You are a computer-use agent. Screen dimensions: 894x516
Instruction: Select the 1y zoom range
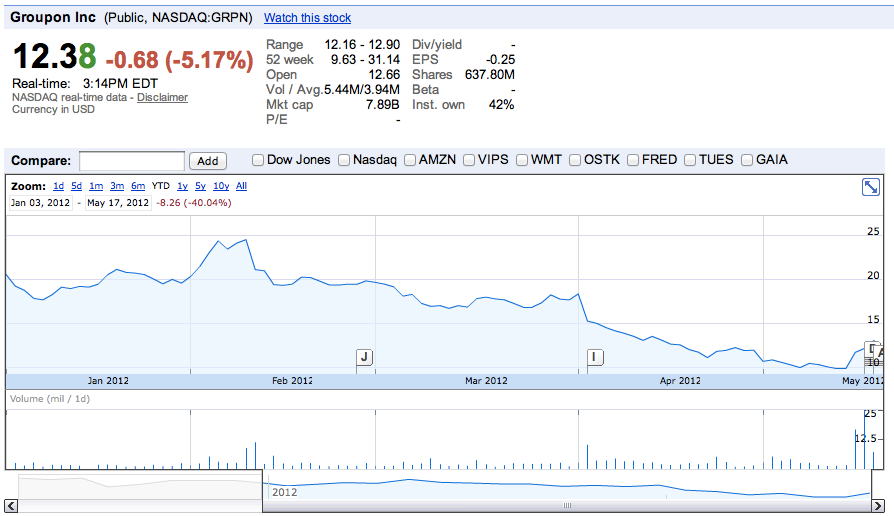pyautogui.click(x=182, y=186)
